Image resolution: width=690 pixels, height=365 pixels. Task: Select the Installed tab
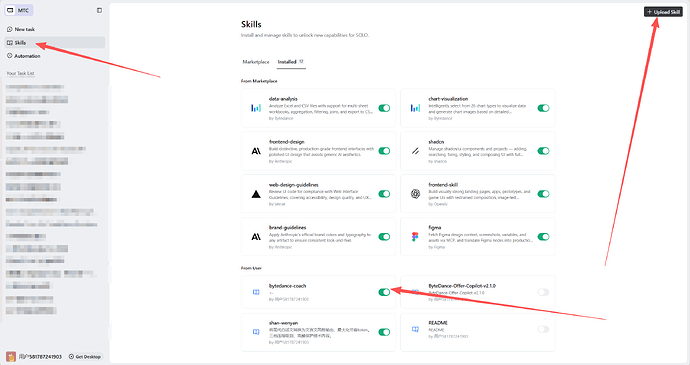coord(291,62)
